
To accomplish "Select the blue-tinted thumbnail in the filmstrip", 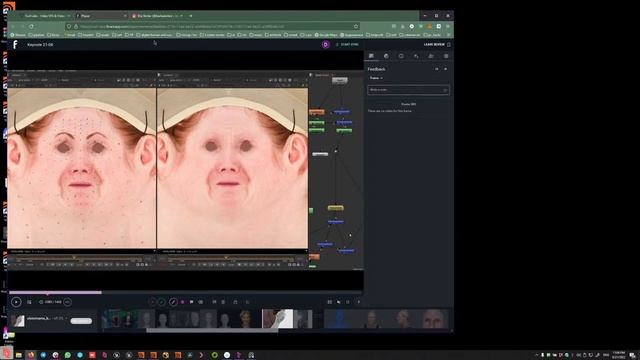I will tap(339, 319).
